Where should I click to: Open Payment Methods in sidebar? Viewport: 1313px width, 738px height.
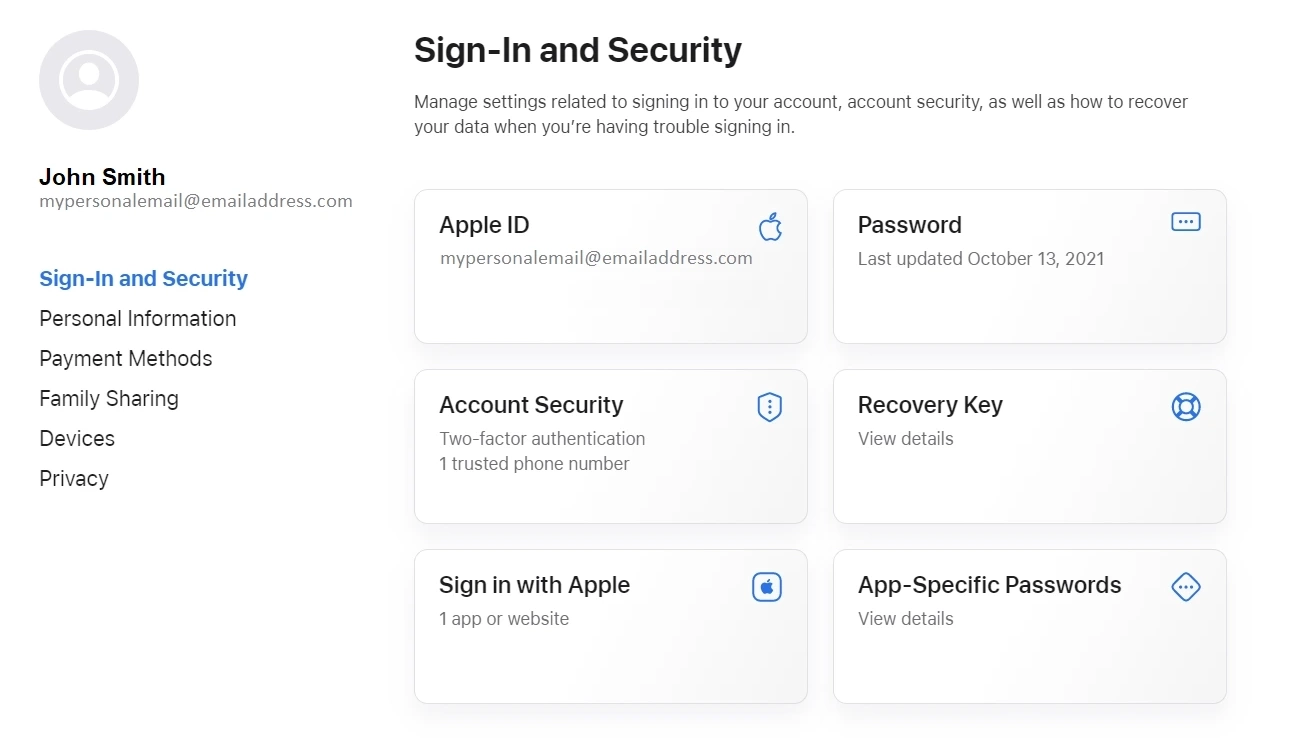pos(126,358)
